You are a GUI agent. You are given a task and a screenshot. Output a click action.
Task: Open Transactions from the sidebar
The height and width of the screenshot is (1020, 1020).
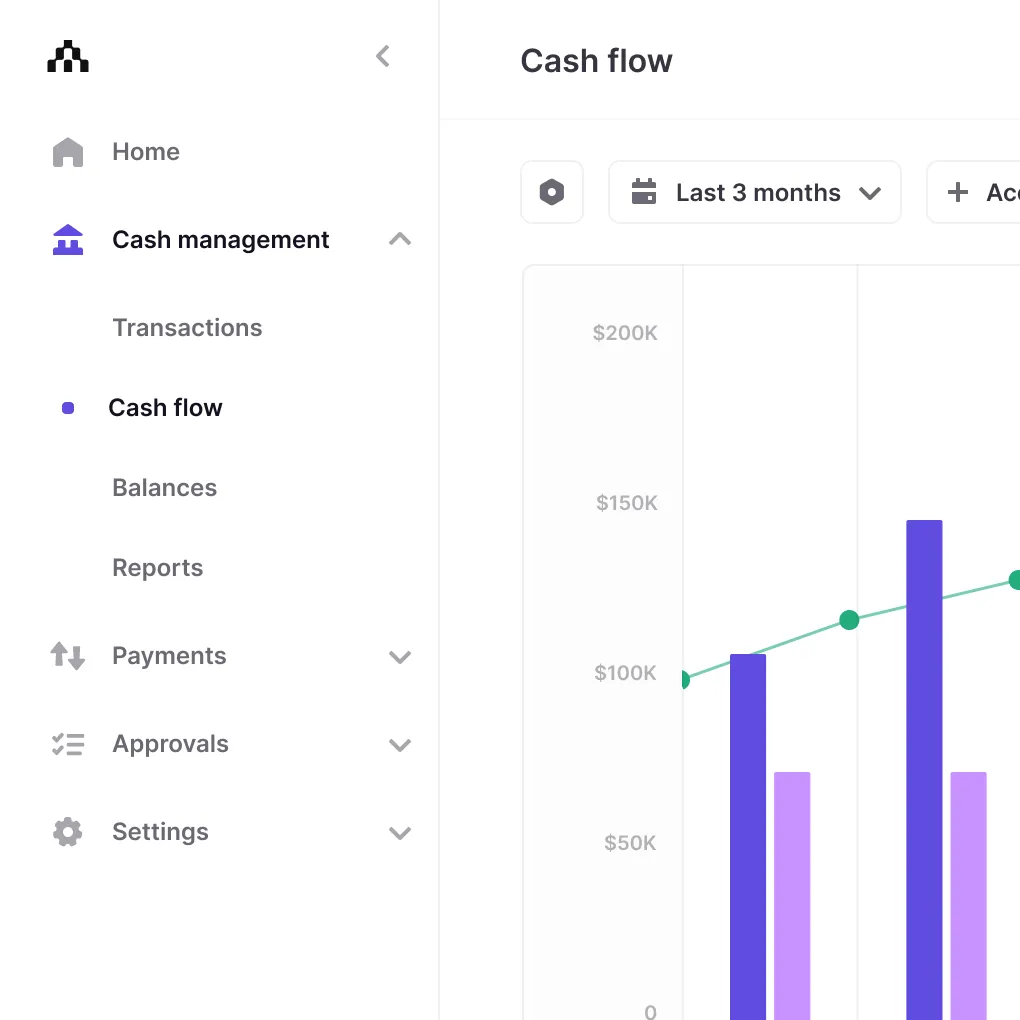click(187, 327)
